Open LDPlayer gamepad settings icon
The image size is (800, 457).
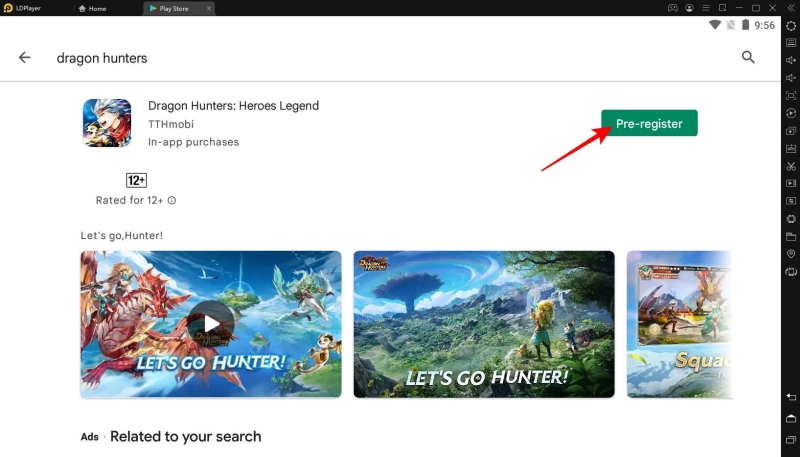point(673,8)
